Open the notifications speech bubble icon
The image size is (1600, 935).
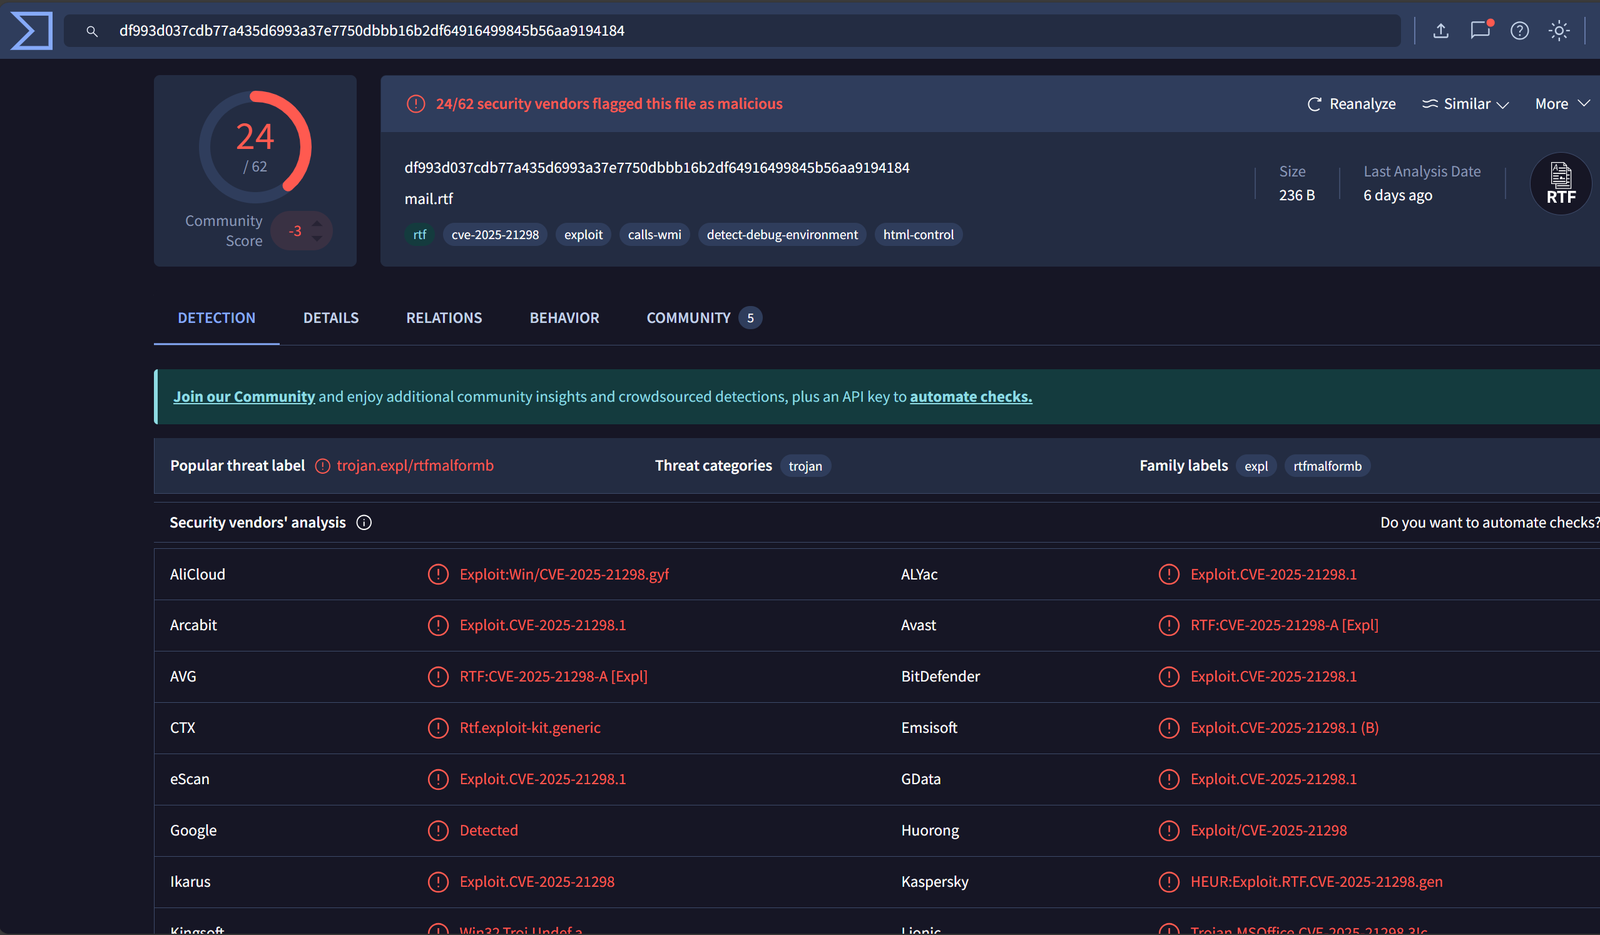(1481, 30)
